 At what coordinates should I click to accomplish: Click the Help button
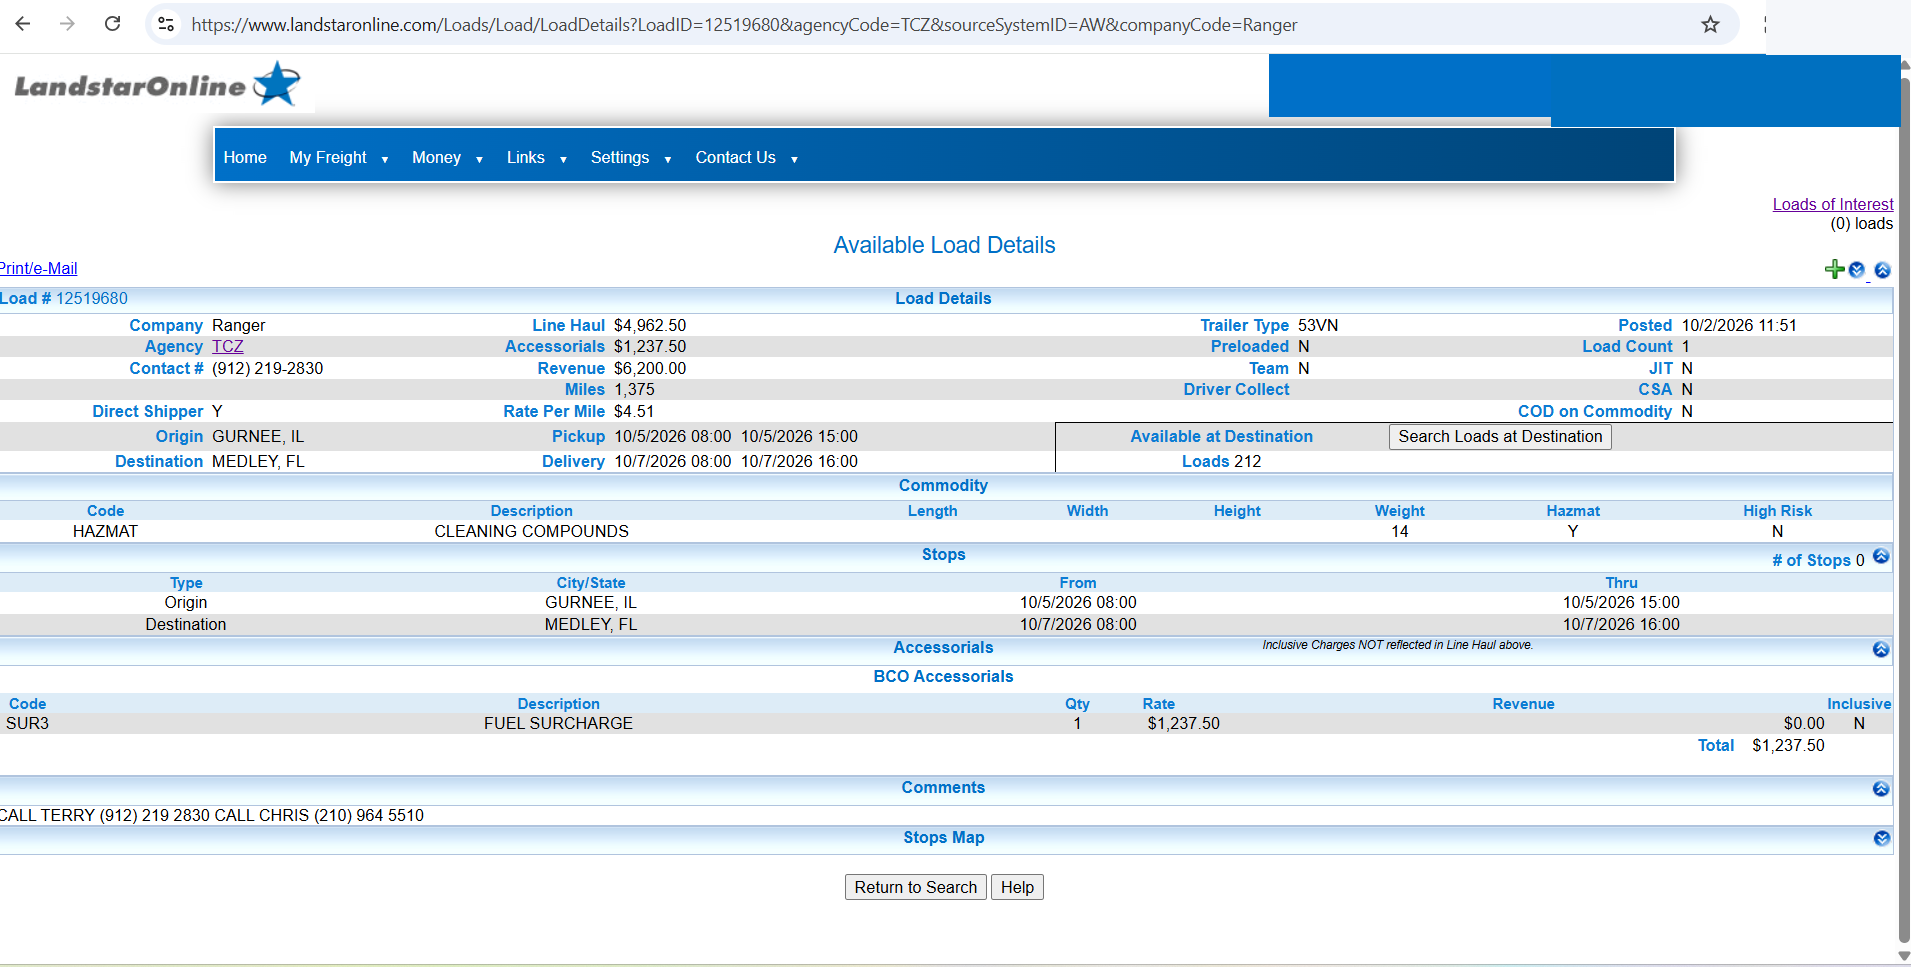(1017, 887)
